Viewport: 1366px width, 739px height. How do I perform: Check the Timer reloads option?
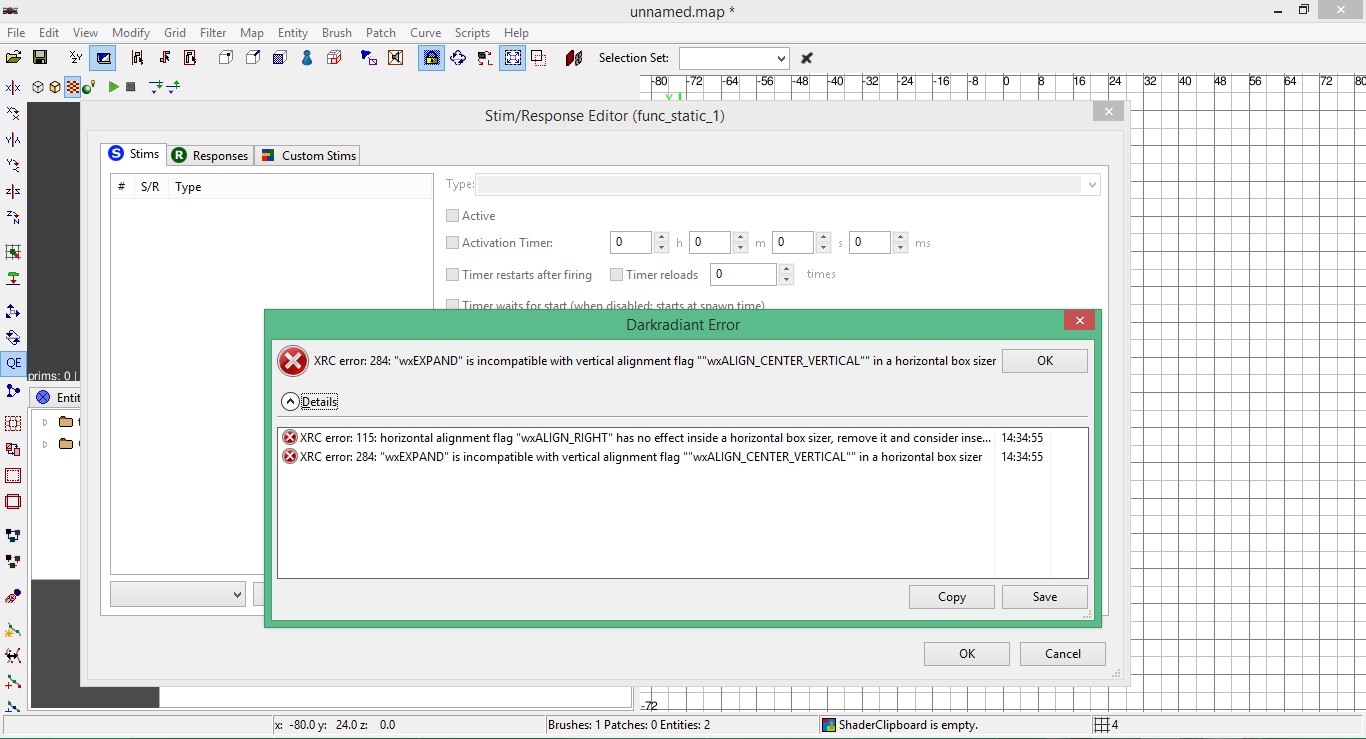617,275
